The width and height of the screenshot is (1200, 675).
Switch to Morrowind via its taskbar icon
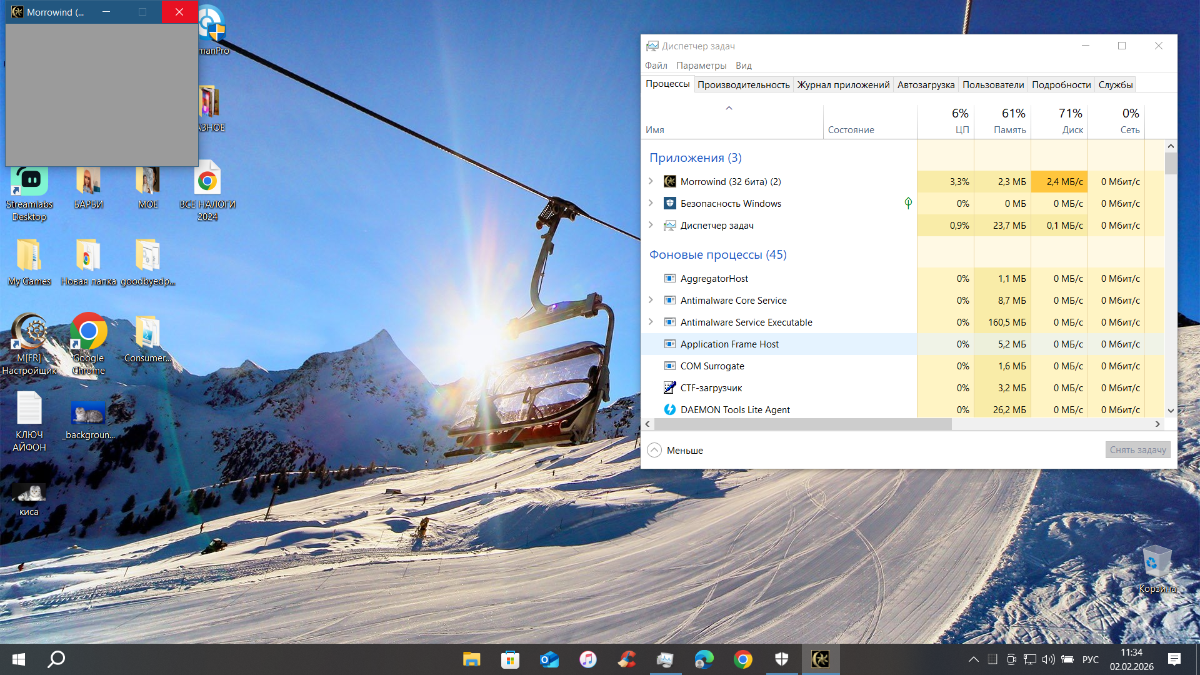(821, 659)
